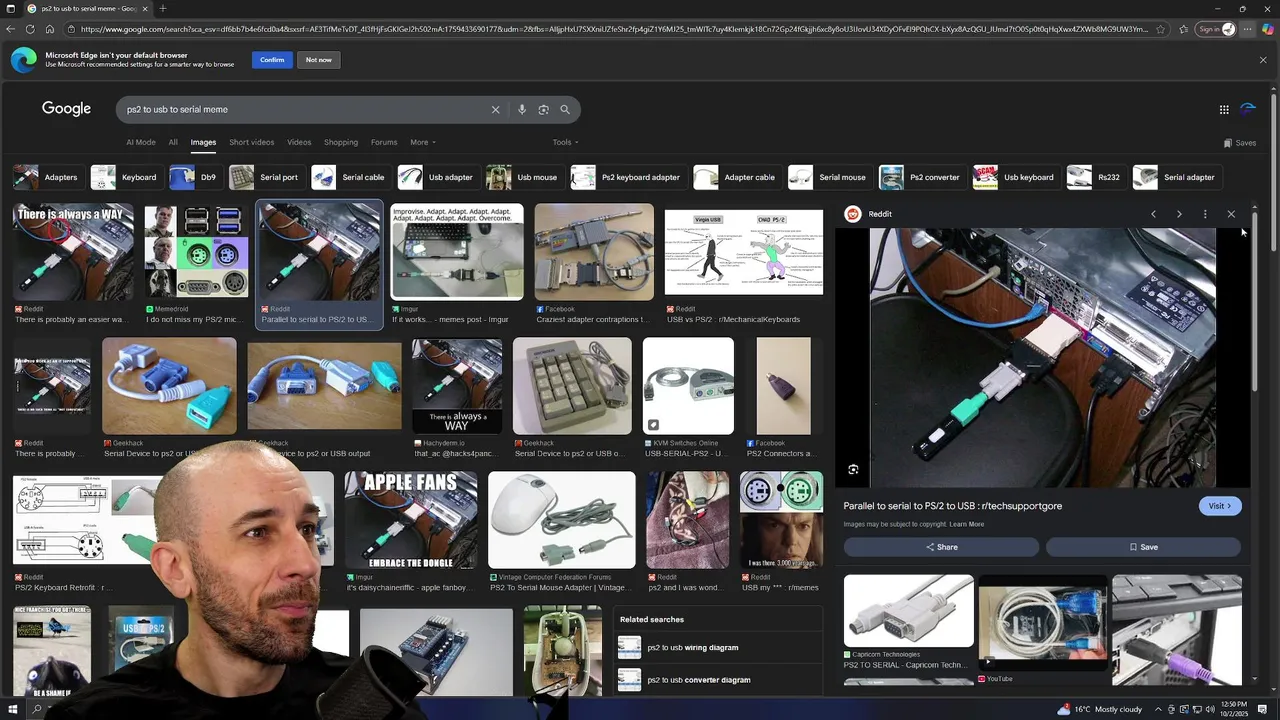The height and width of the screenshot is (720, 1280).
Task: Open the preview panel's three-dot menu
Action: pyautogui.click(x=1205, y=214)
